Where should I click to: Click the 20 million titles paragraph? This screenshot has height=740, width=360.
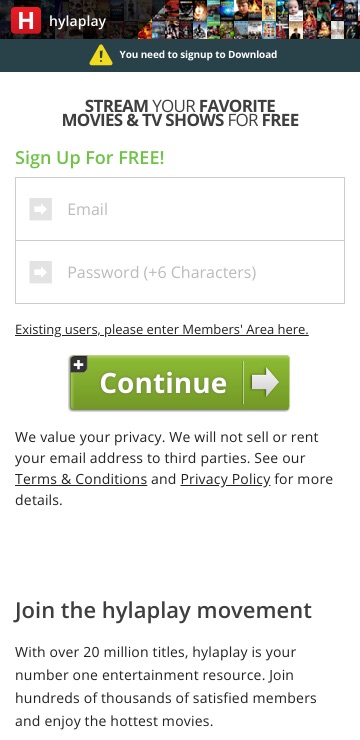coord(166,687)
